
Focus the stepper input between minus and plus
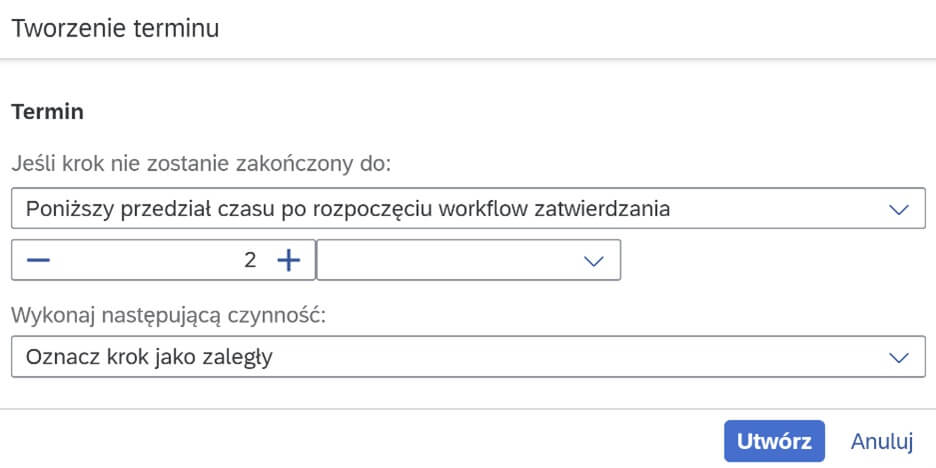163,260
